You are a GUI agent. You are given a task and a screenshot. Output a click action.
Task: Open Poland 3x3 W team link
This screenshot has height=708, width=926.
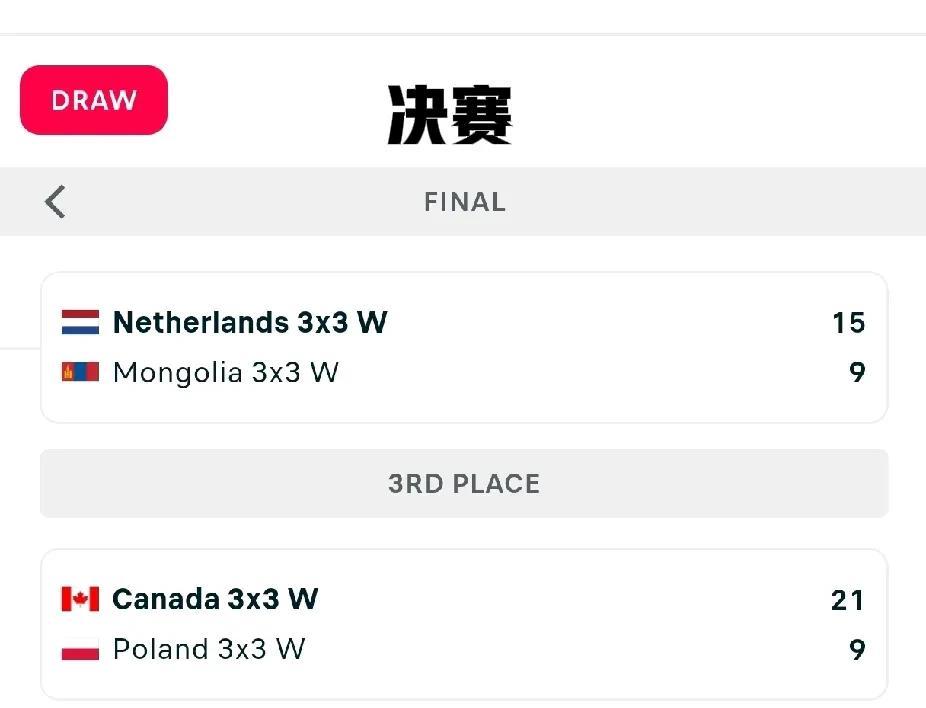(209, 649)
